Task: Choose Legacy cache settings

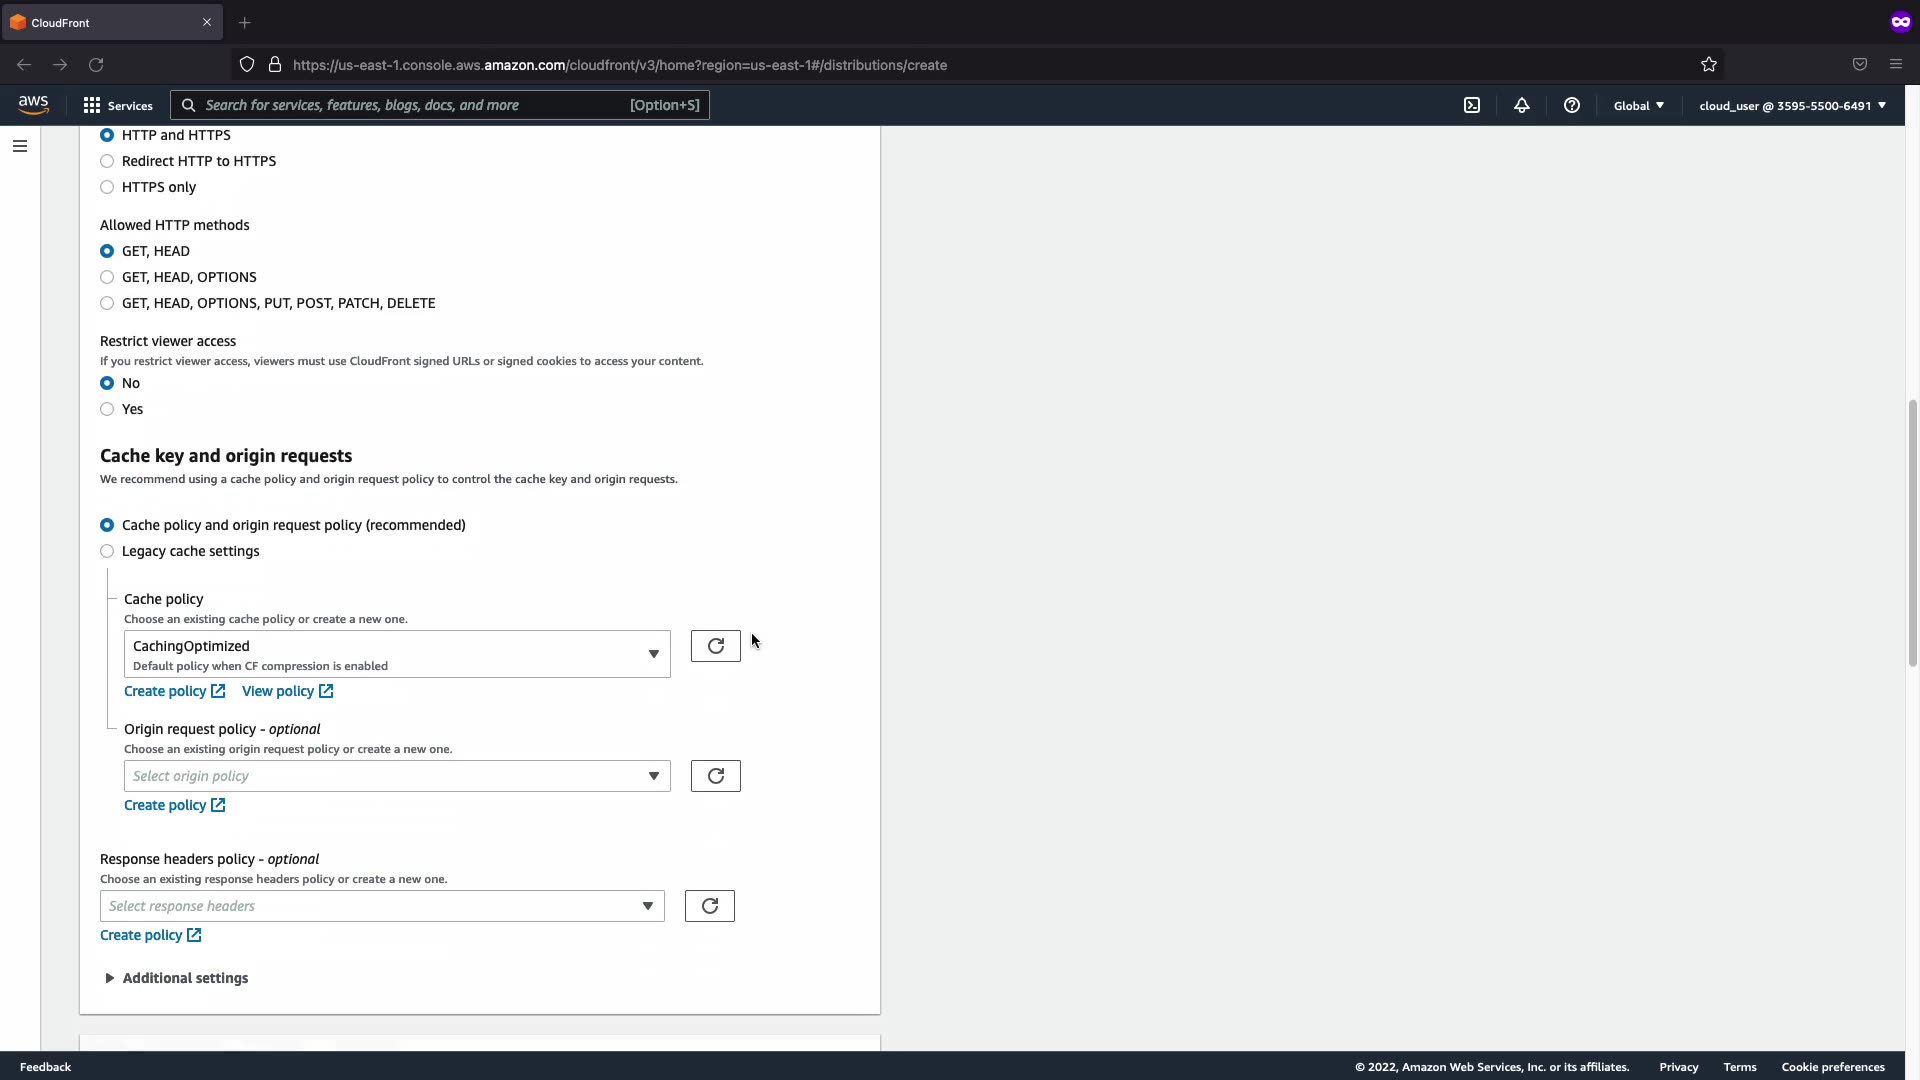Action: coord(107,551)
